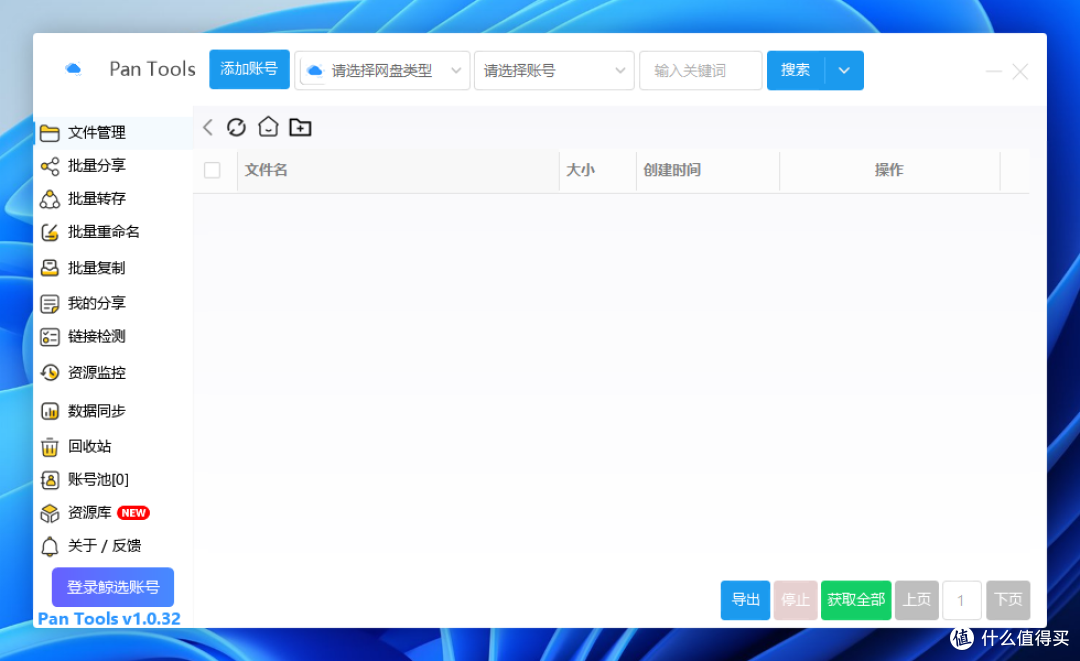Image resolution: width=1080 pixels, height=661 pixels.
Task: Open the 请选择账号 dropdown
Action: point(554,70)
